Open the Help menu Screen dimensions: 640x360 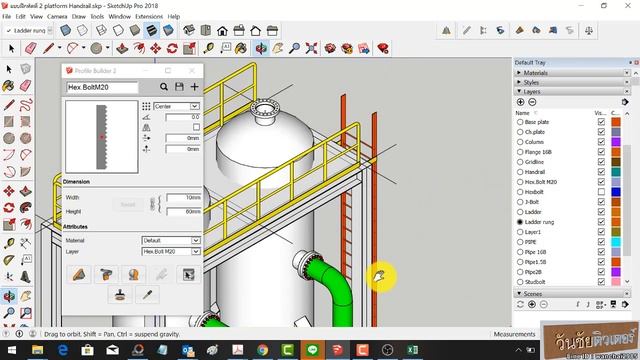click(174, 17)
